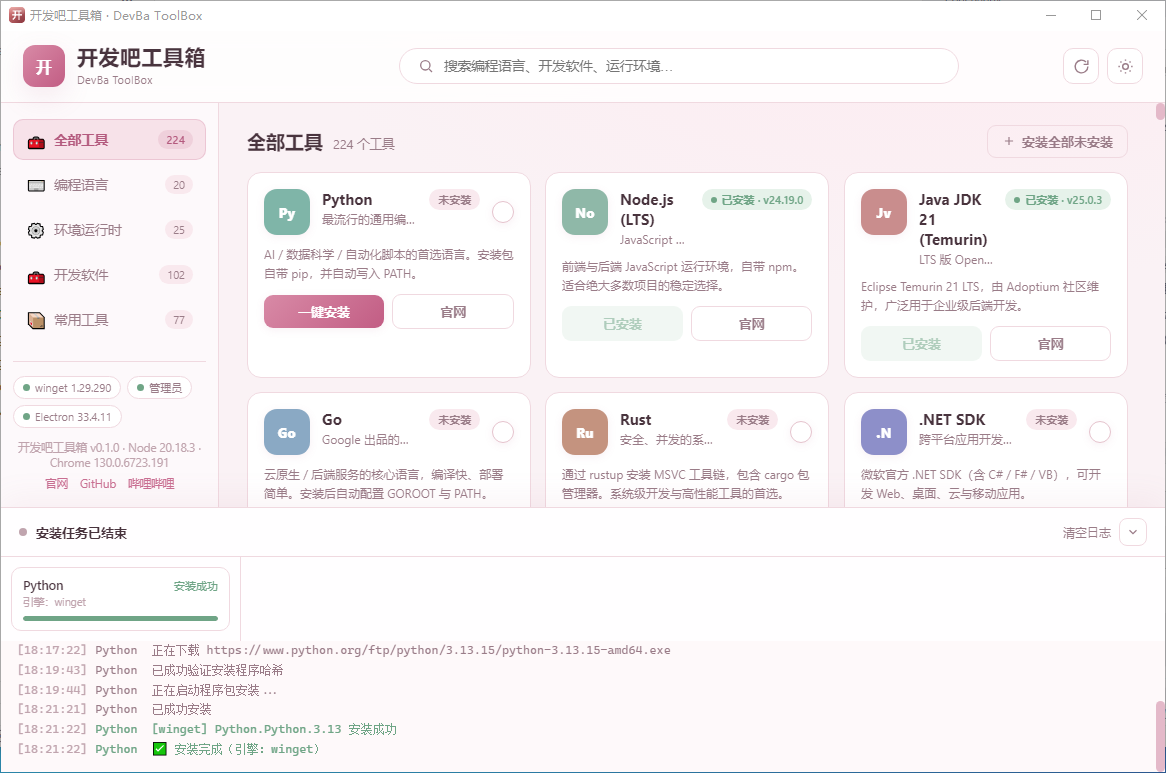Click the Java JDK 'Jv' tool icon
This screenshot has height=773, width=1166.
coord(884,212)
